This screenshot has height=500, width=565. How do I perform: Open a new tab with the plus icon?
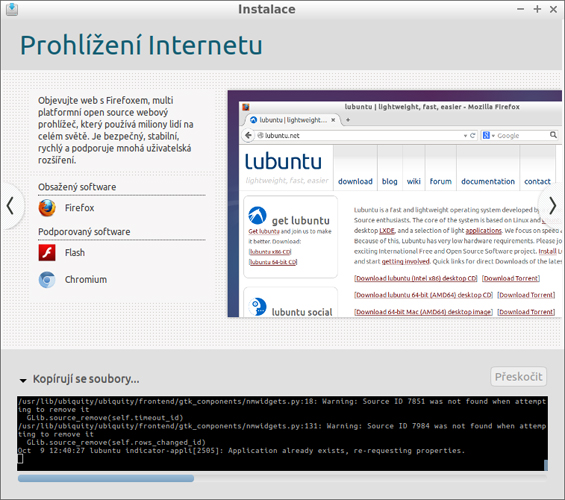pyautogui.click(x=348, y=120)
